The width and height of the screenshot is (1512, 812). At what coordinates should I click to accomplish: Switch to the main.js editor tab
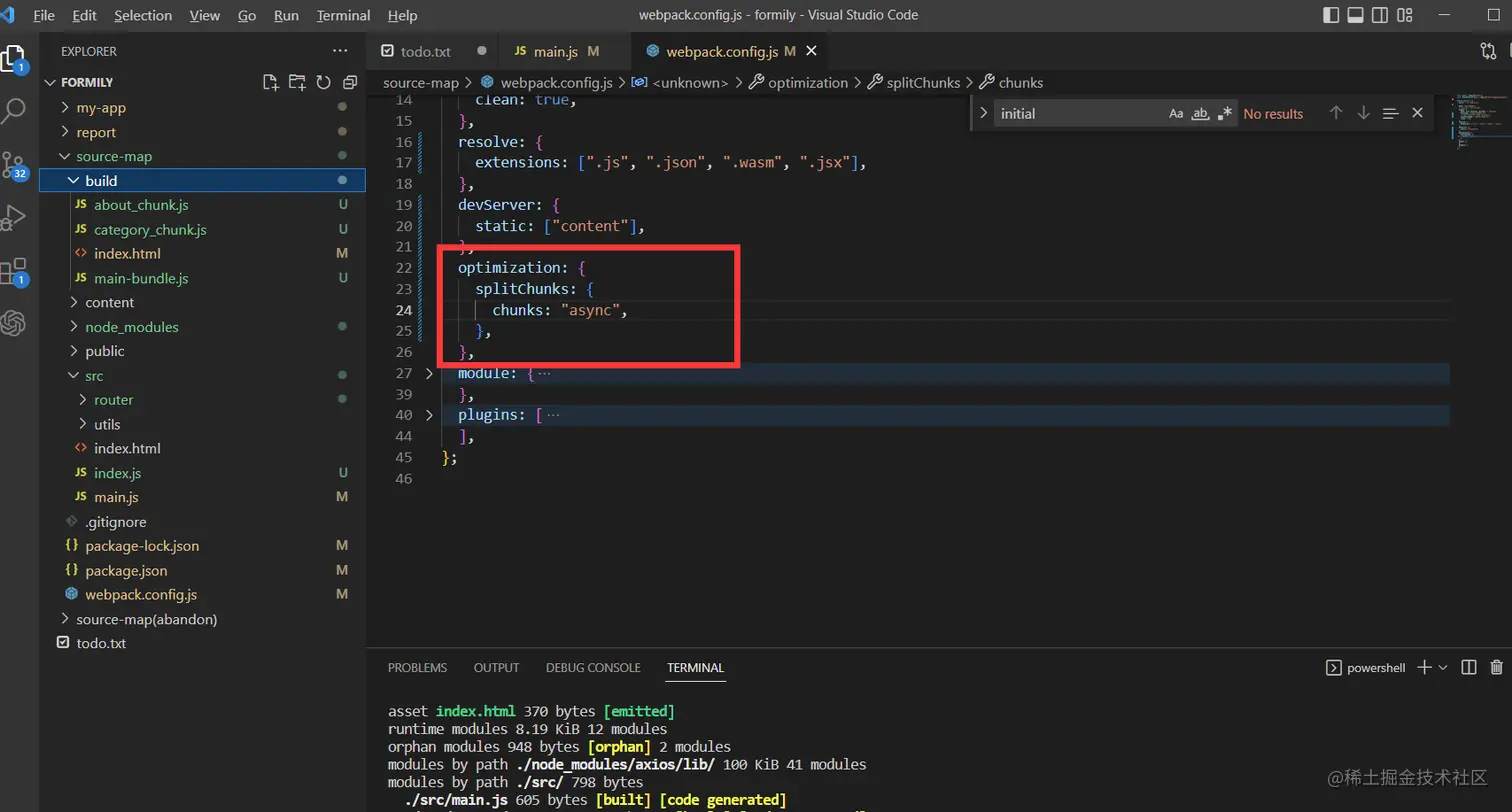tap(565, 51)
